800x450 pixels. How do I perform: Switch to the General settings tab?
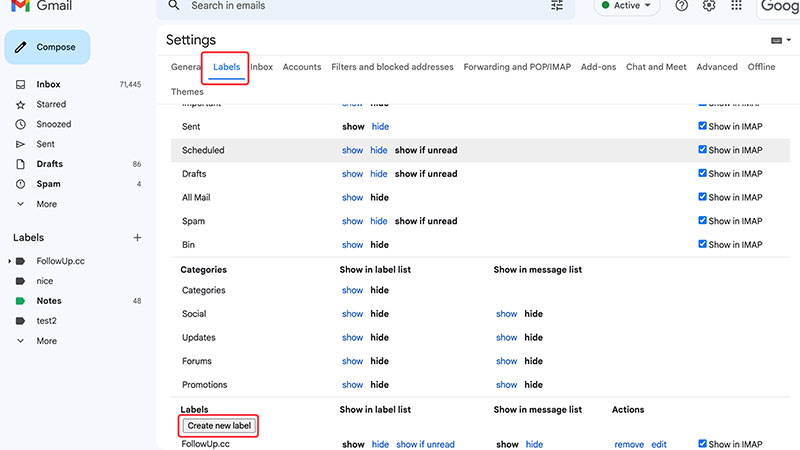186,67
